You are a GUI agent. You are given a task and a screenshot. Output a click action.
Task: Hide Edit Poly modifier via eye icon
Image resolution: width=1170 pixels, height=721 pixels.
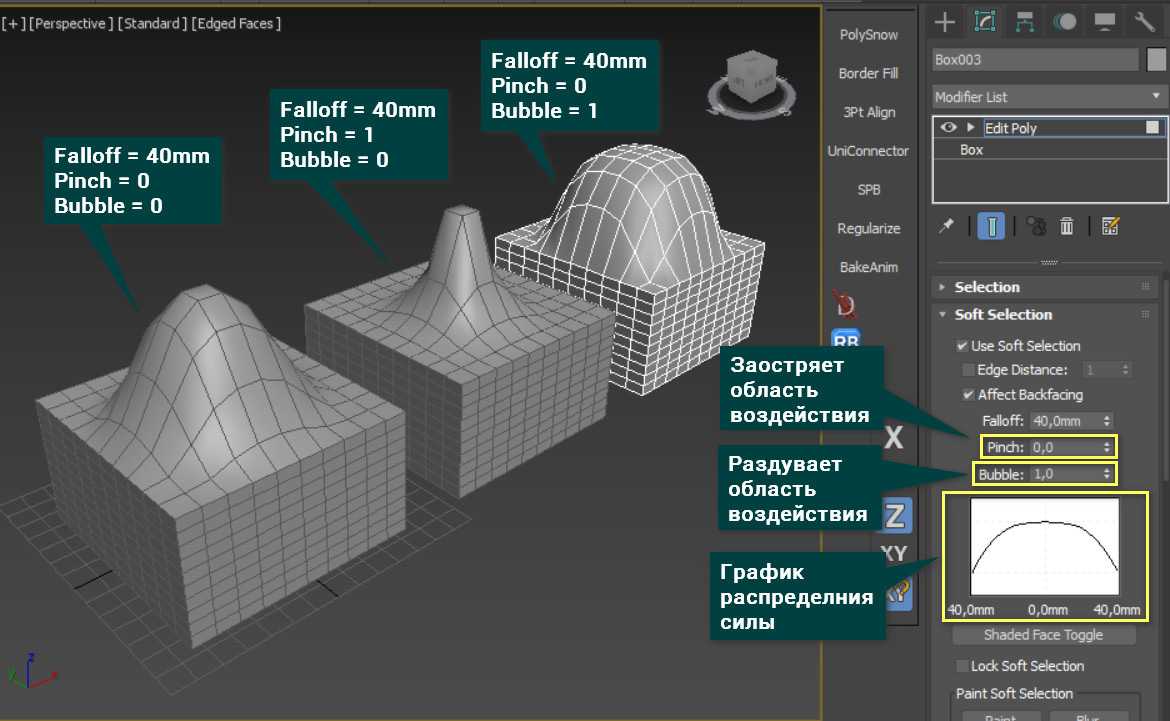947,128
